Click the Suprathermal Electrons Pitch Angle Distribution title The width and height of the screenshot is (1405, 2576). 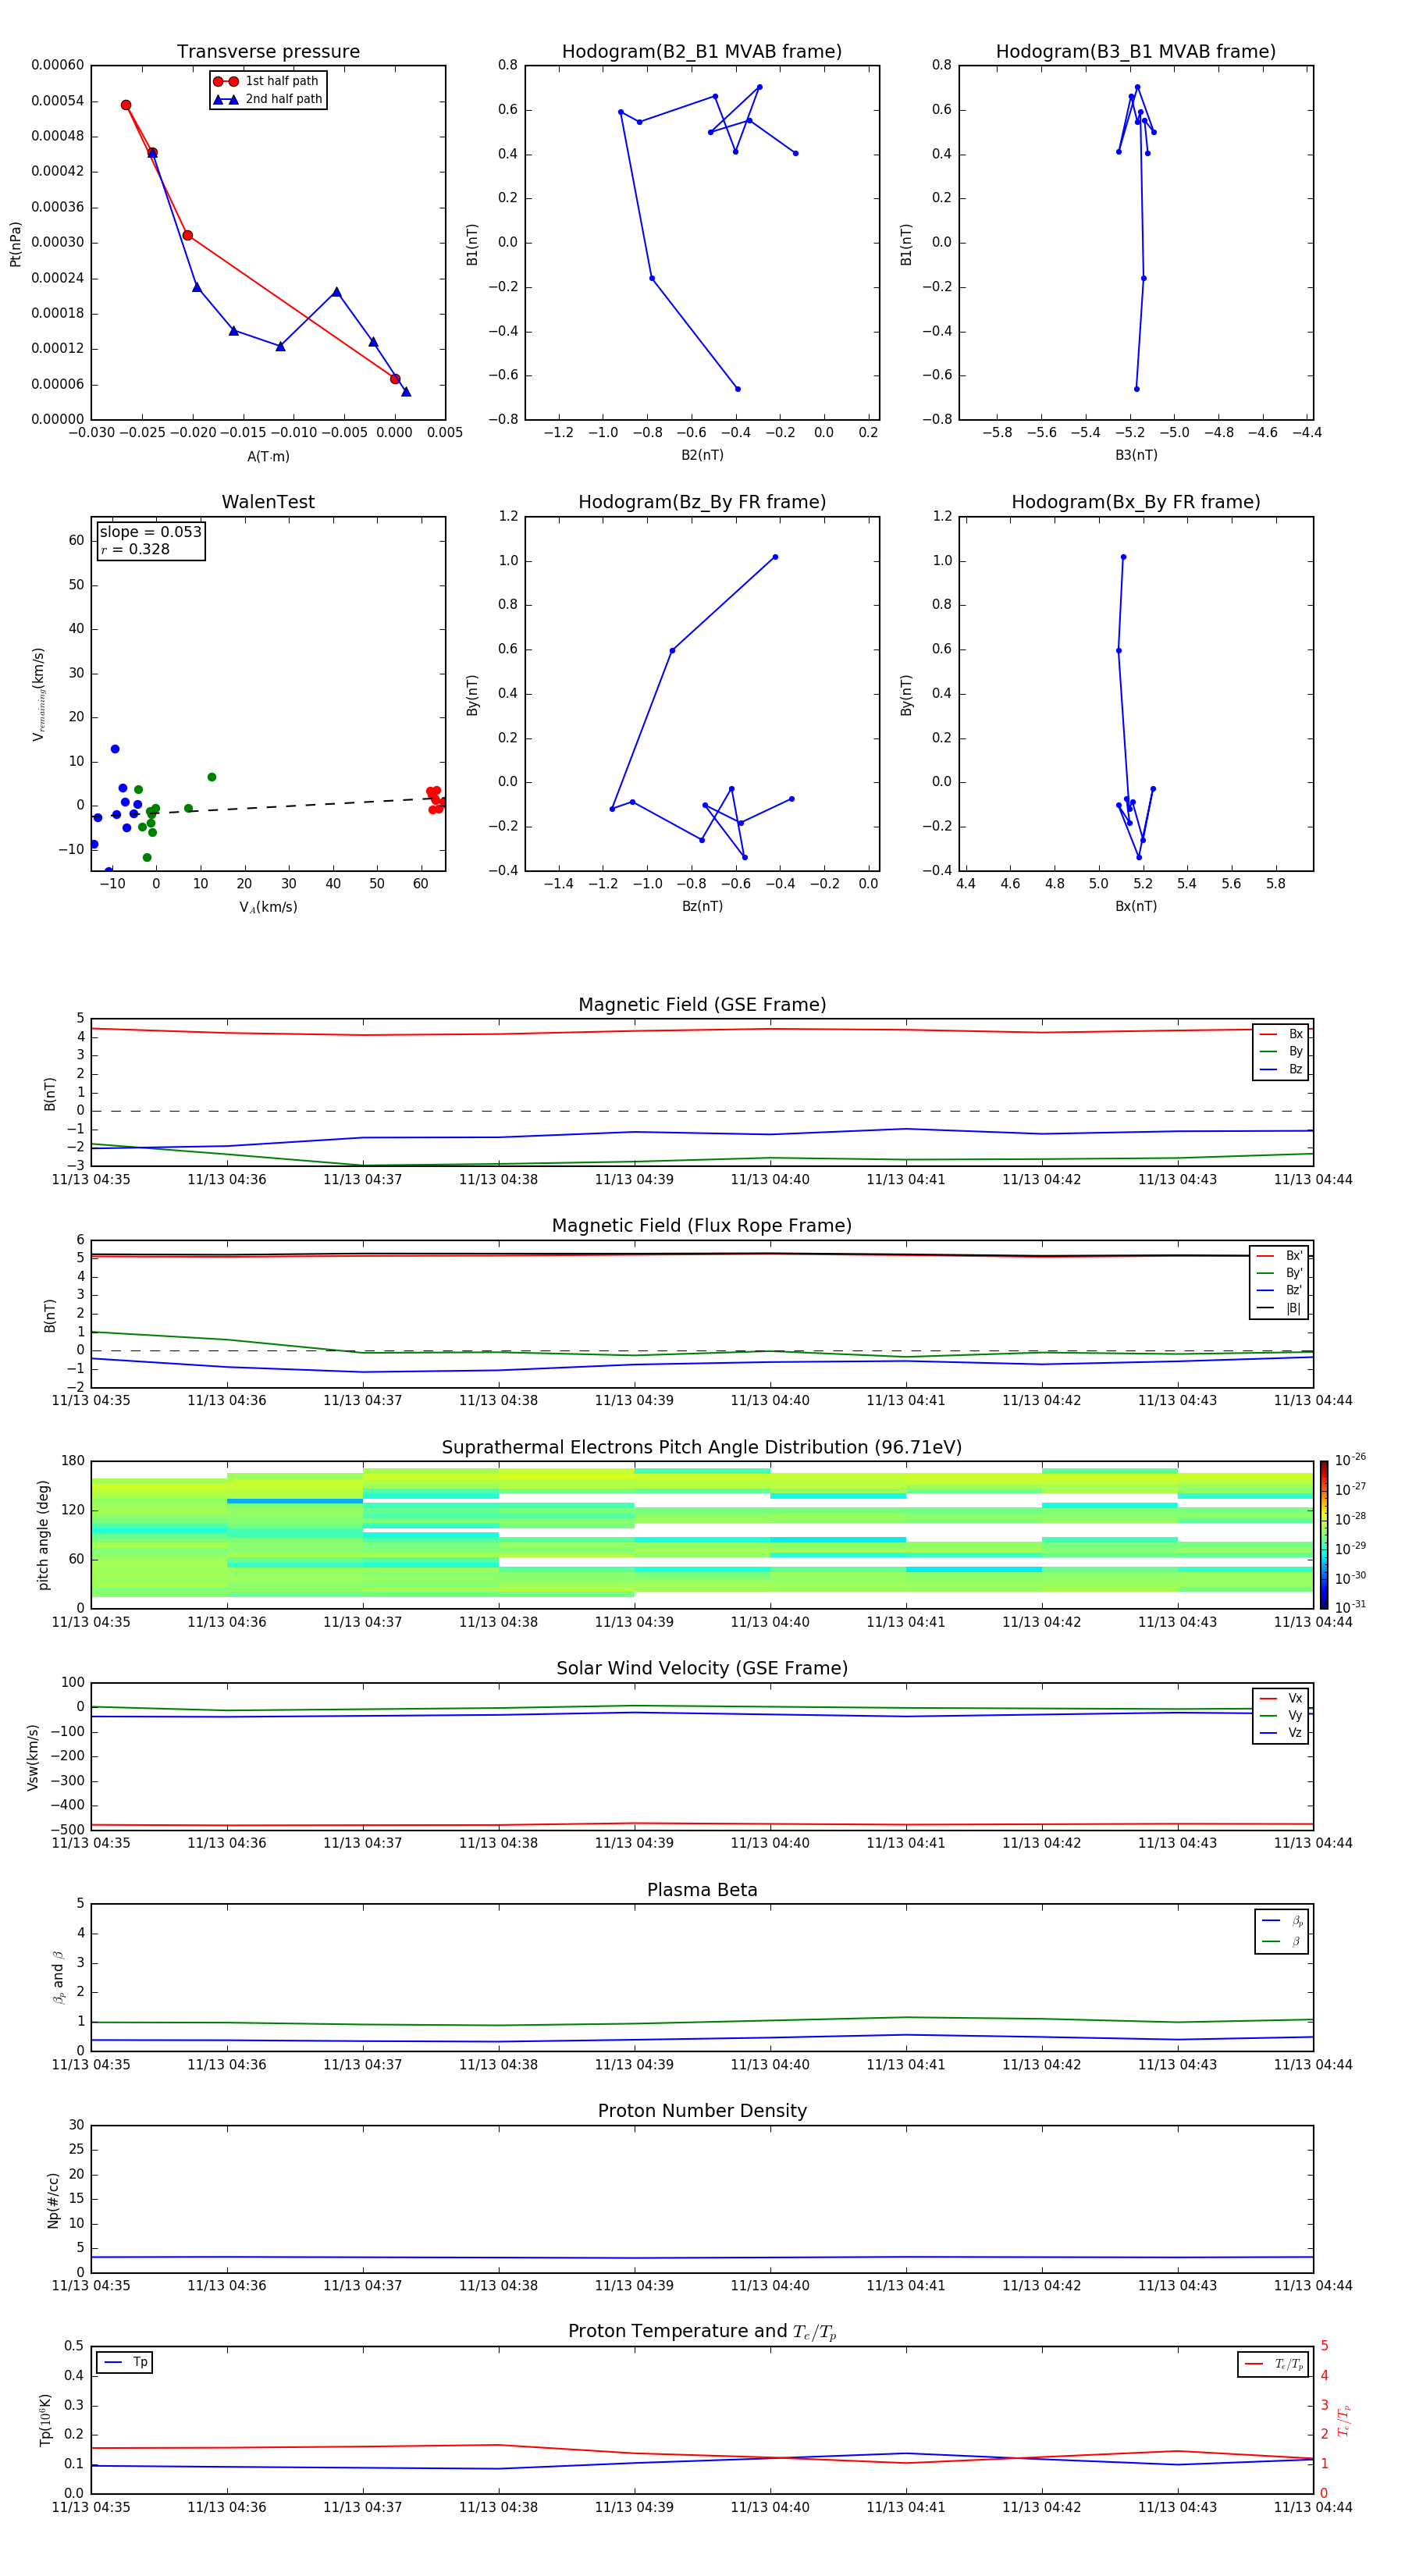click(702, 1448)
